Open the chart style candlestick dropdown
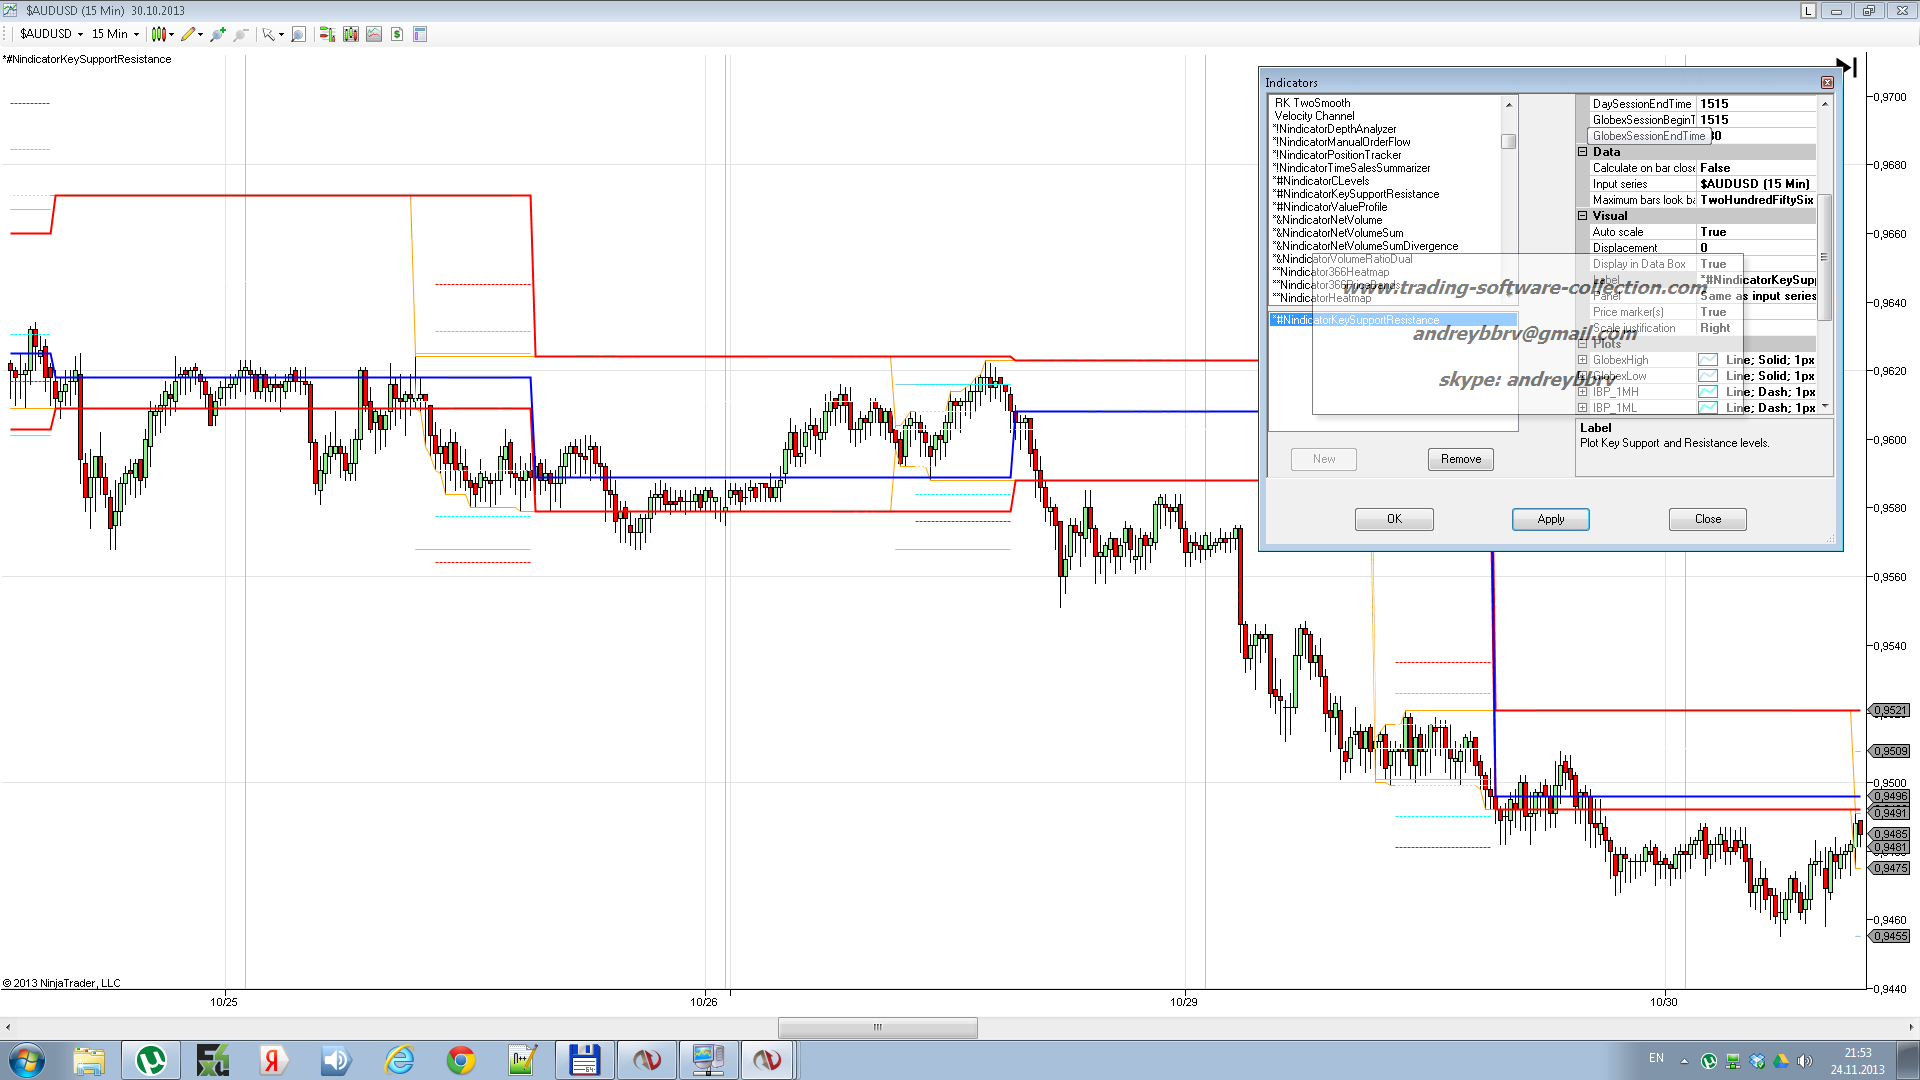Screen dimensions: 1920x1080 [x=161, y=34]
